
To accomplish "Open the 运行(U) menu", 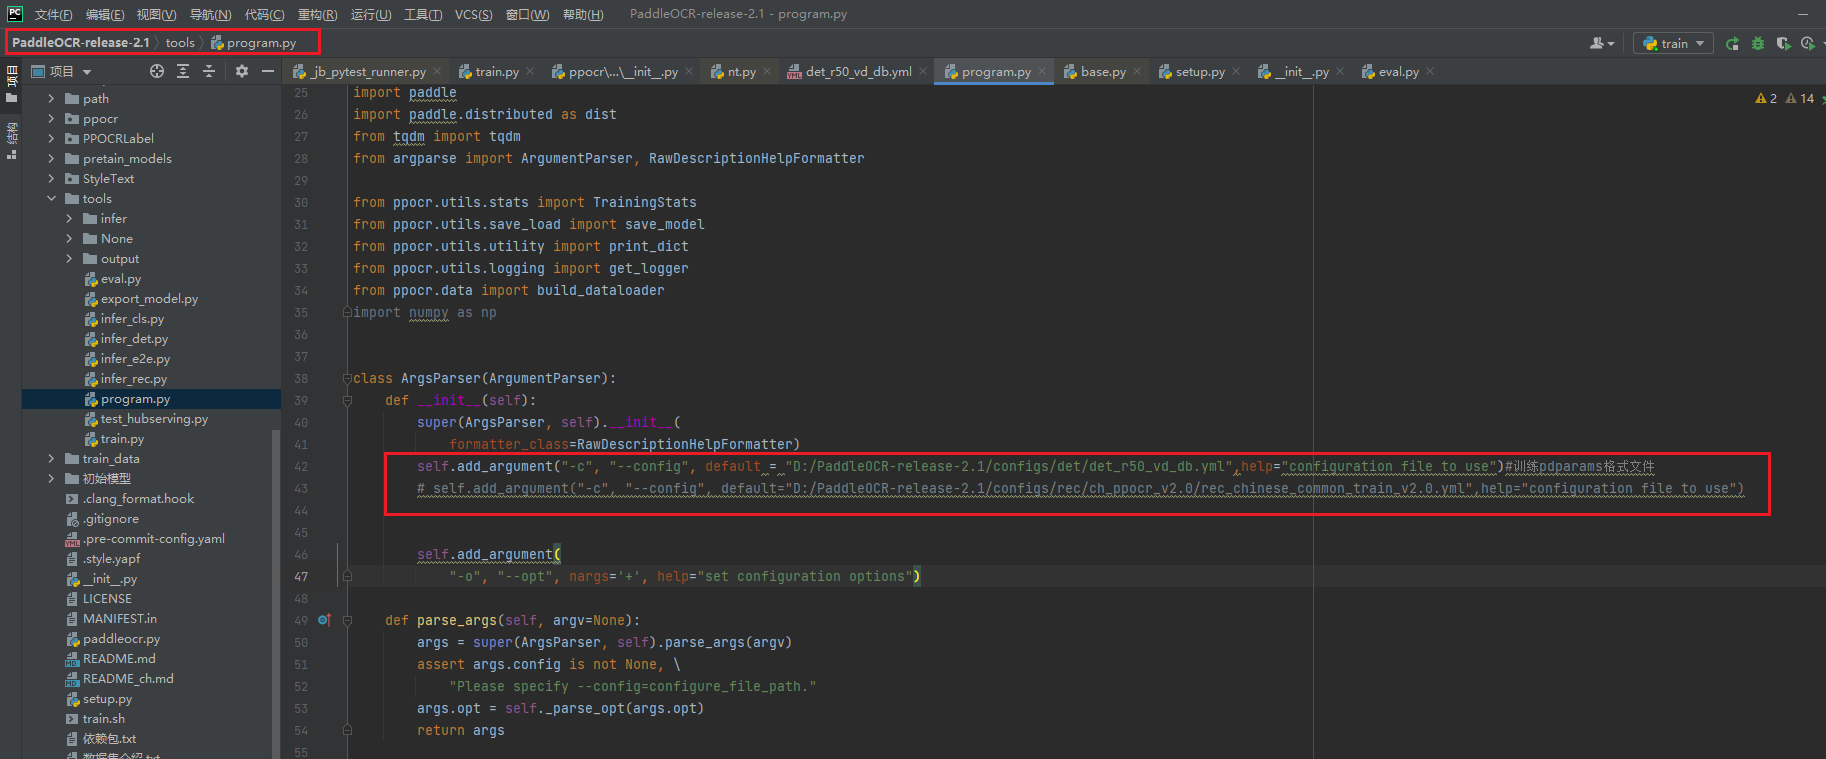I will coord(371,14).
